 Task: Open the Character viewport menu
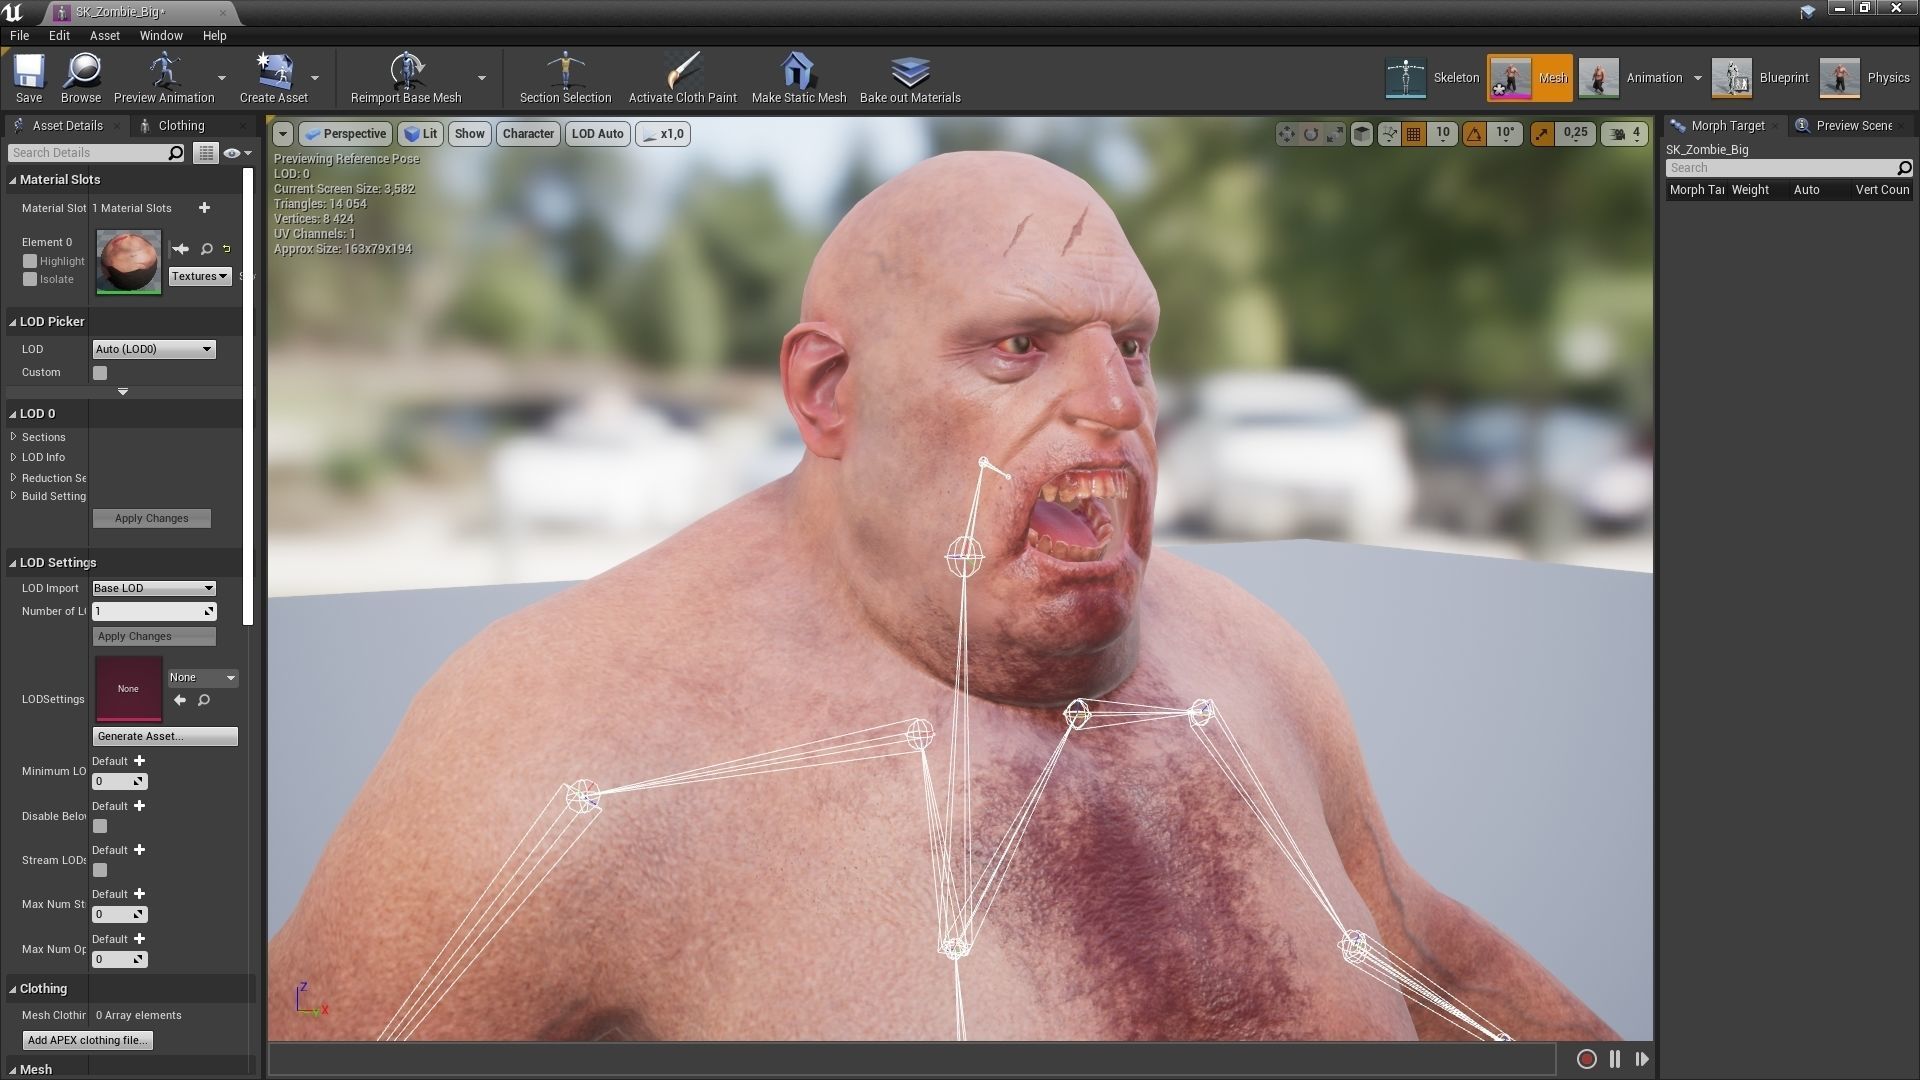click(528, 134)
